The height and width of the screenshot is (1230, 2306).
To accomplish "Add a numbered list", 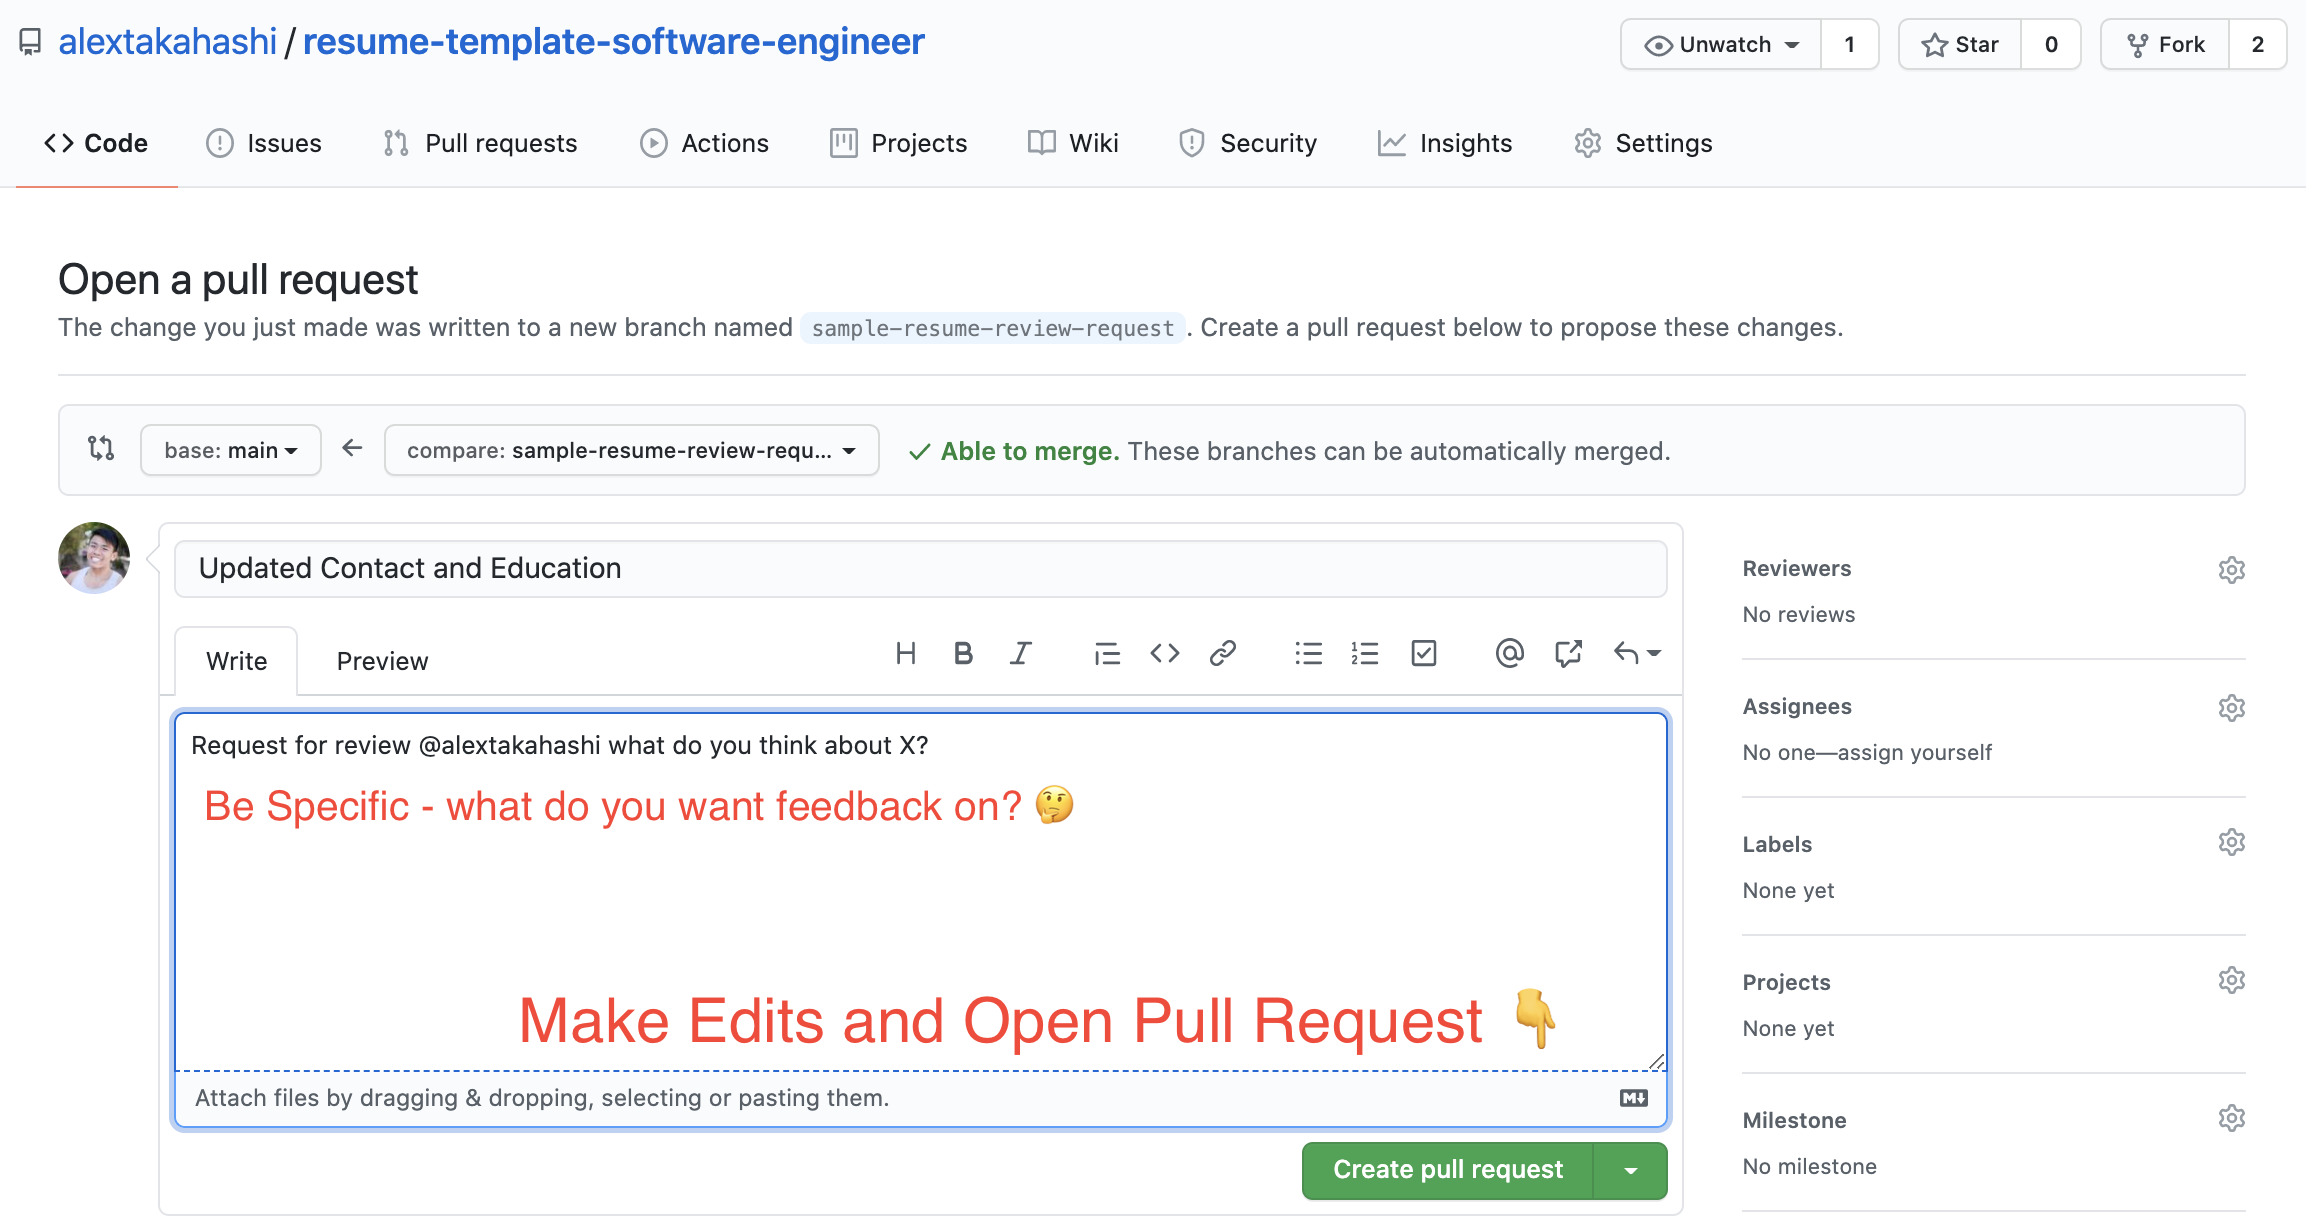I will (1365, 654).
